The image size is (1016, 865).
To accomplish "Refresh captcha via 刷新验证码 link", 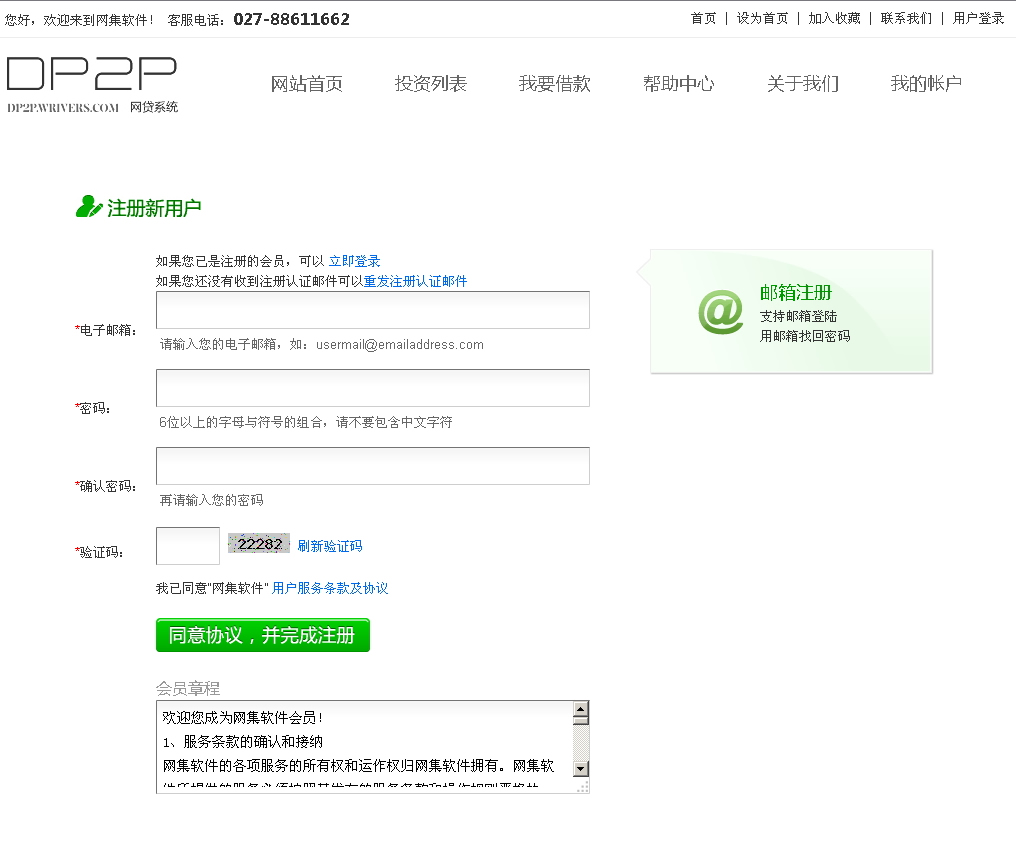I will 330,546.
